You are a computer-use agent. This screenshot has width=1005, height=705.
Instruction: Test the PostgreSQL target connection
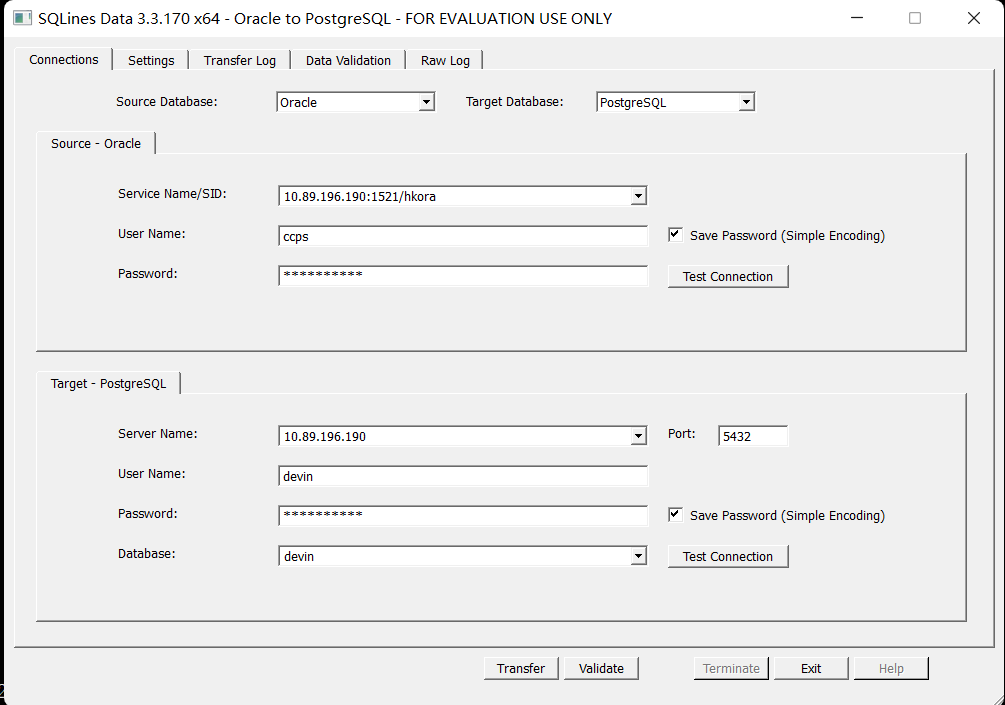(727, 556)
